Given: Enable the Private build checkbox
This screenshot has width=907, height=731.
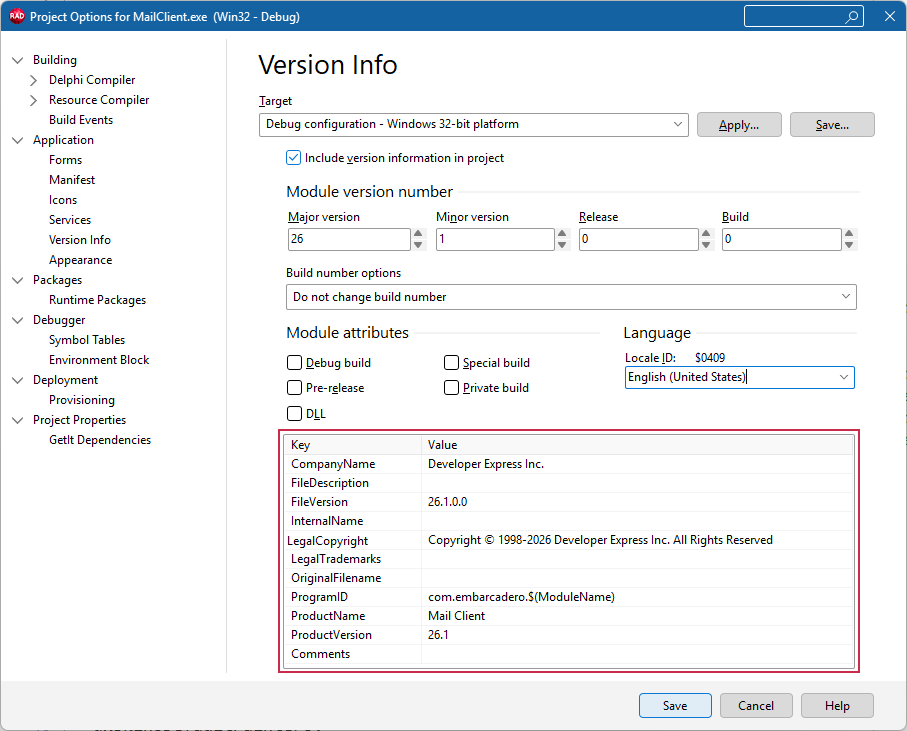Looking at the screenshot, I should (x=451, y=387).
